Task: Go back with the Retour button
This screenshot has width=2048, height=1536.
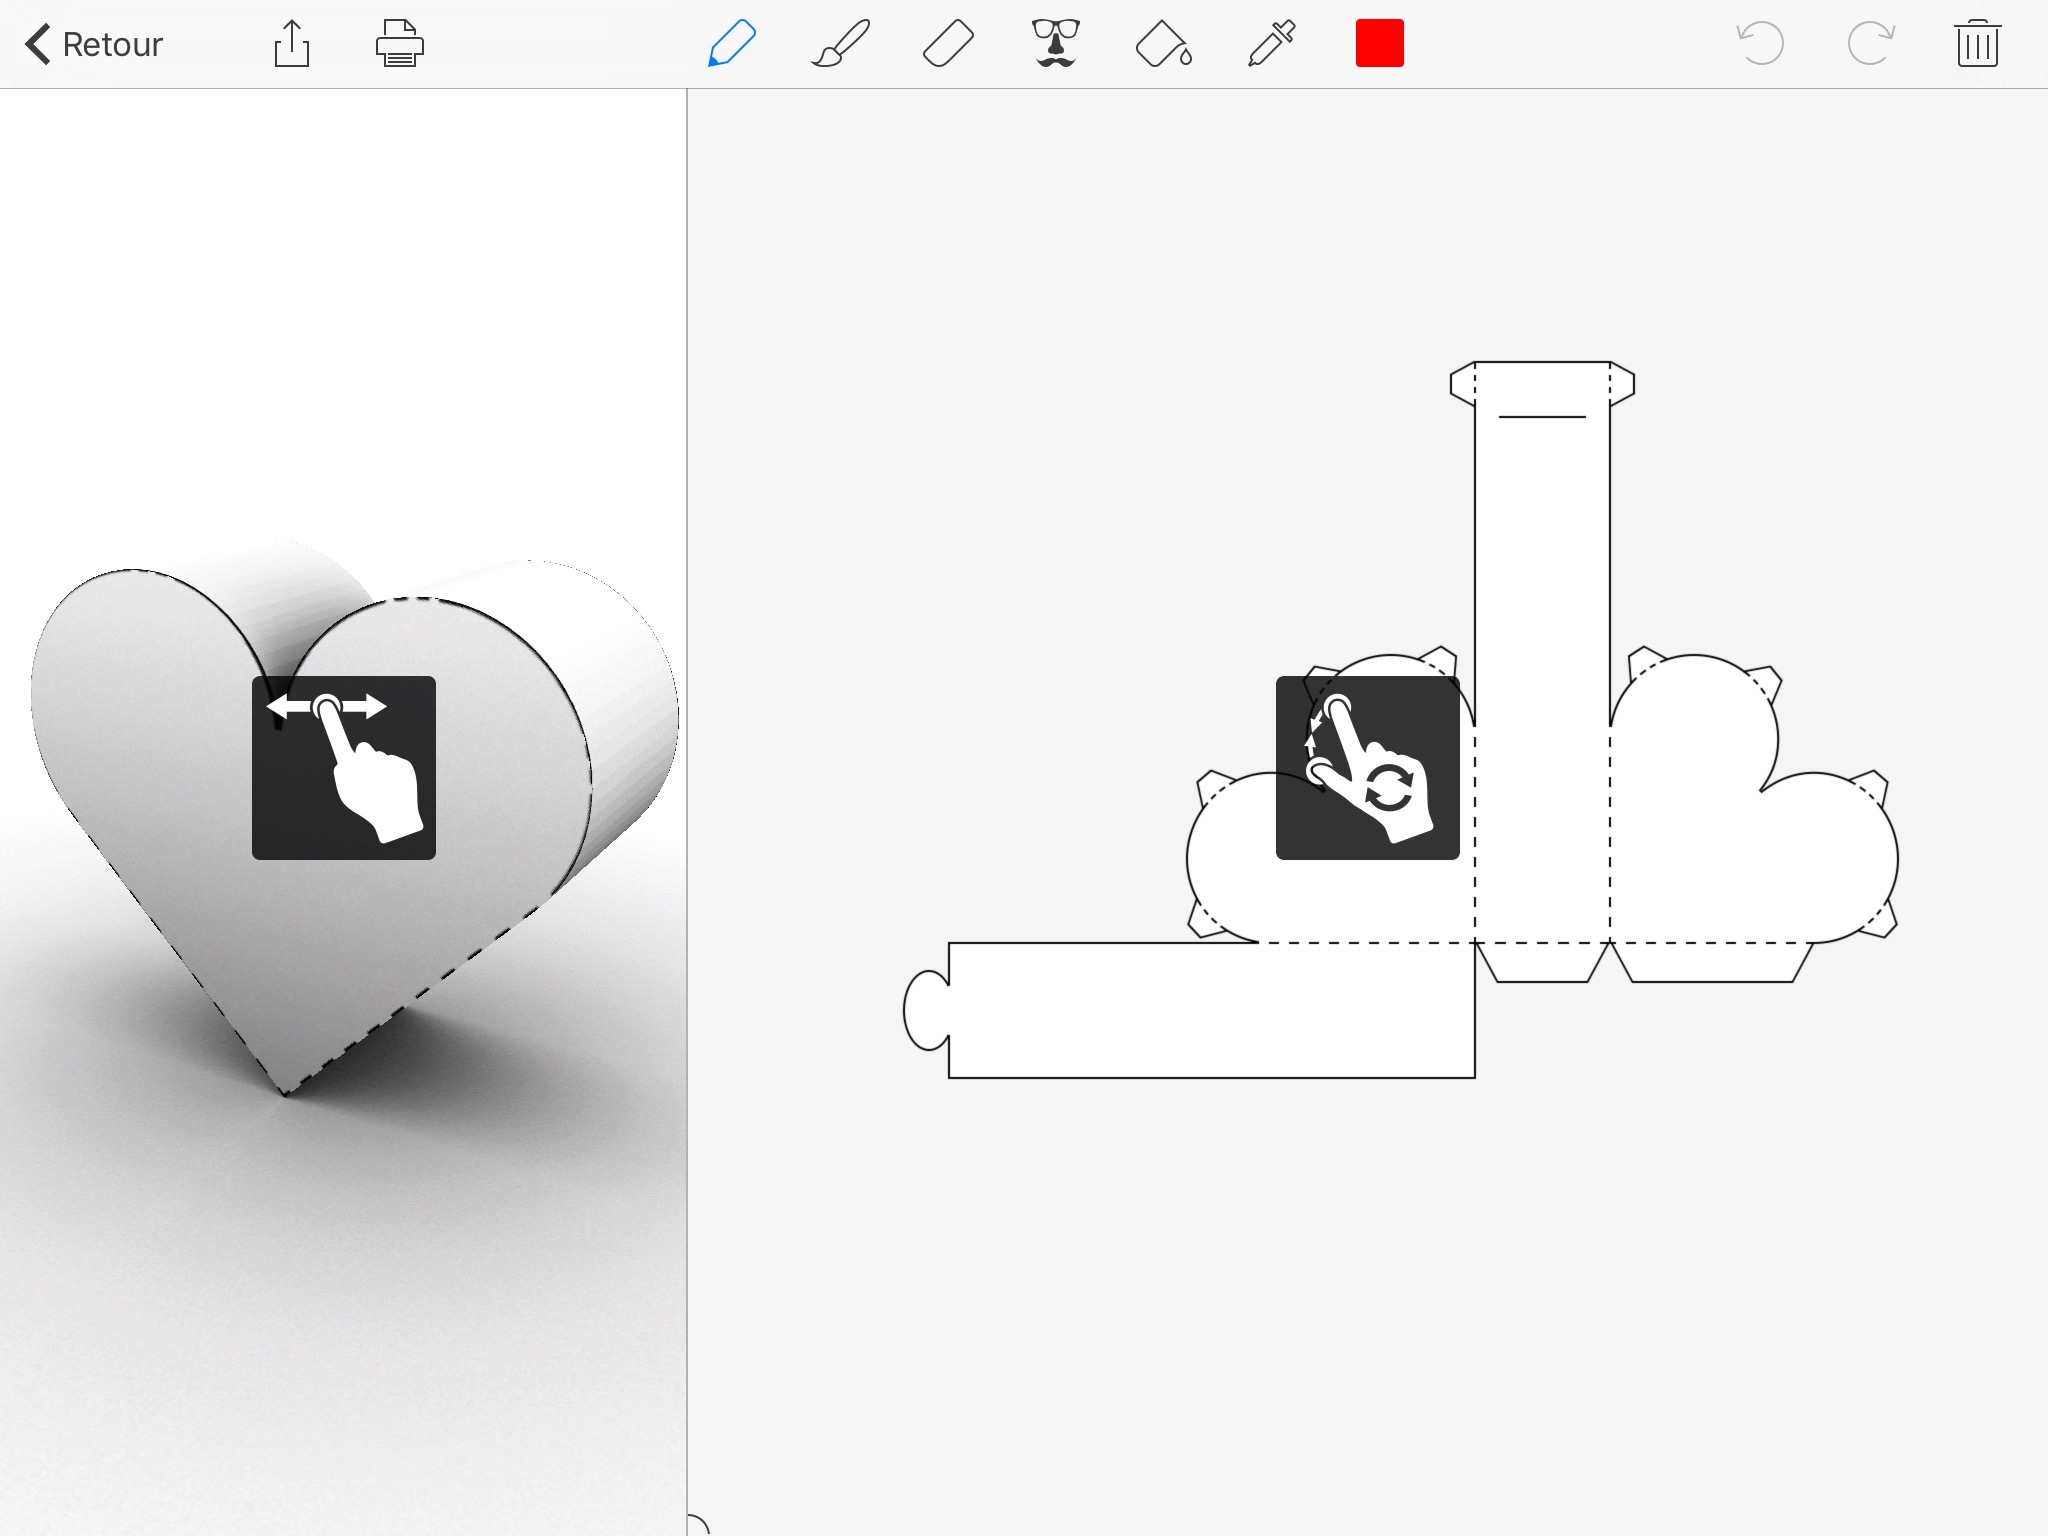Action: click(x=112, y=44)
